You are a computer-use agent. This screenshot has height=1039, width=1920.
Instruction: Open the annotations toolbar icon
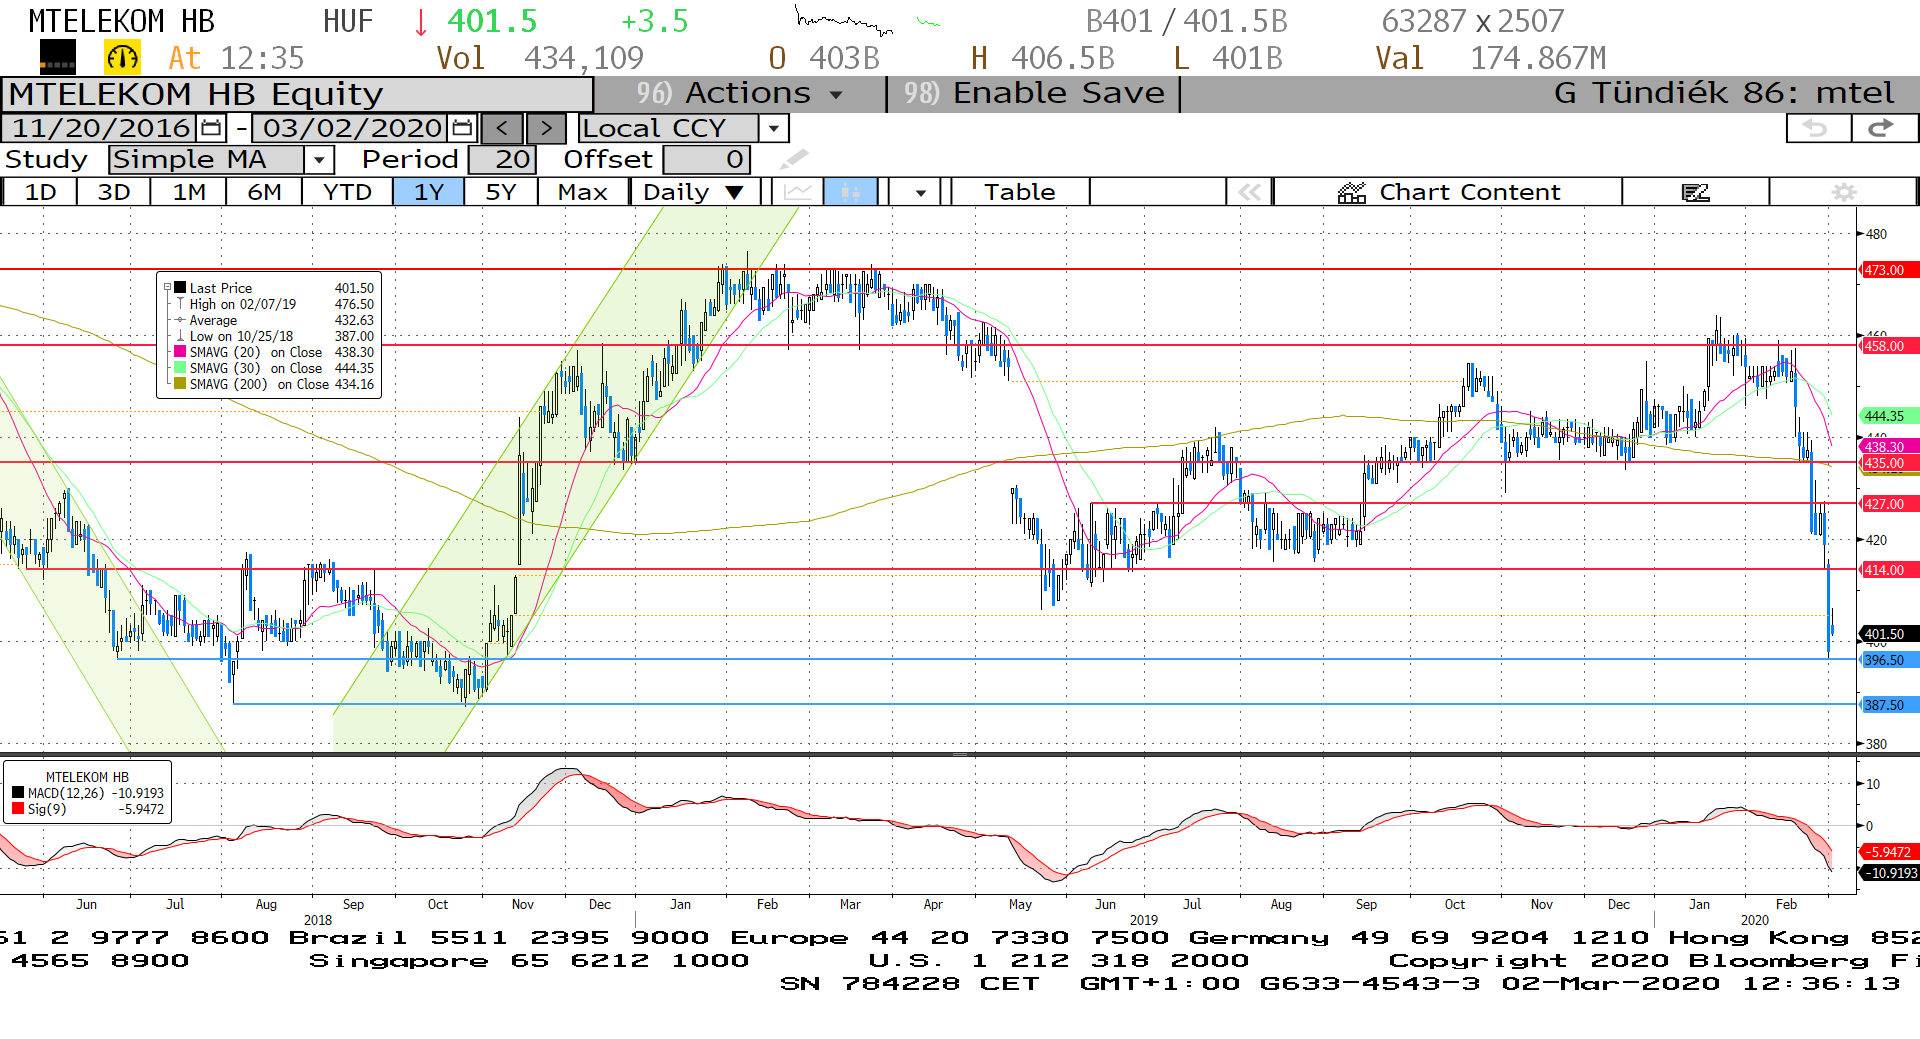(1696, 192)
